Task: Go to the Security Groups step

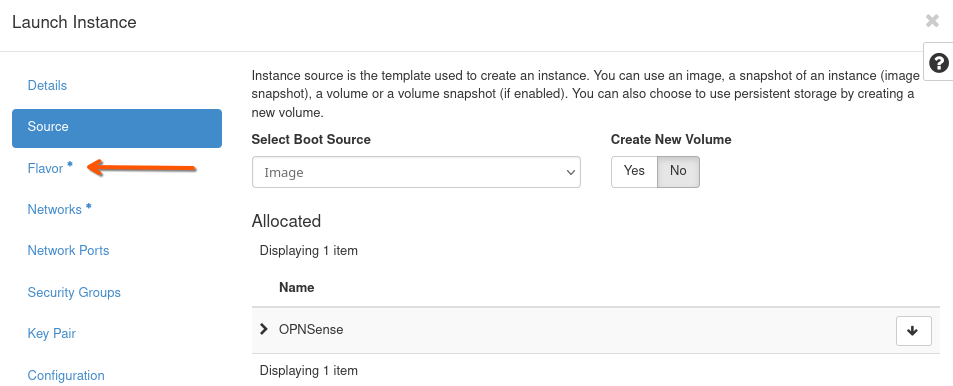Action: pyautogui.click(x=74, y=292)
